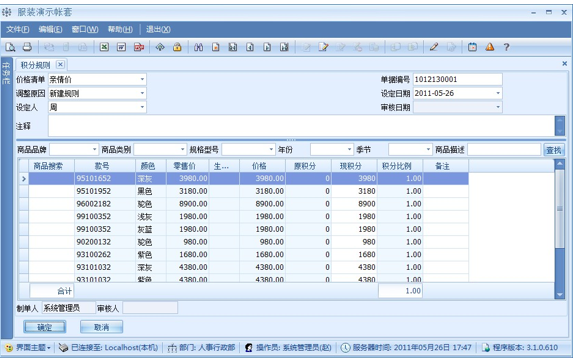This screenshot has height=360, width=578.
Task: Click the 确定 button
Action: pyautogui.click(x=45, y=327)
